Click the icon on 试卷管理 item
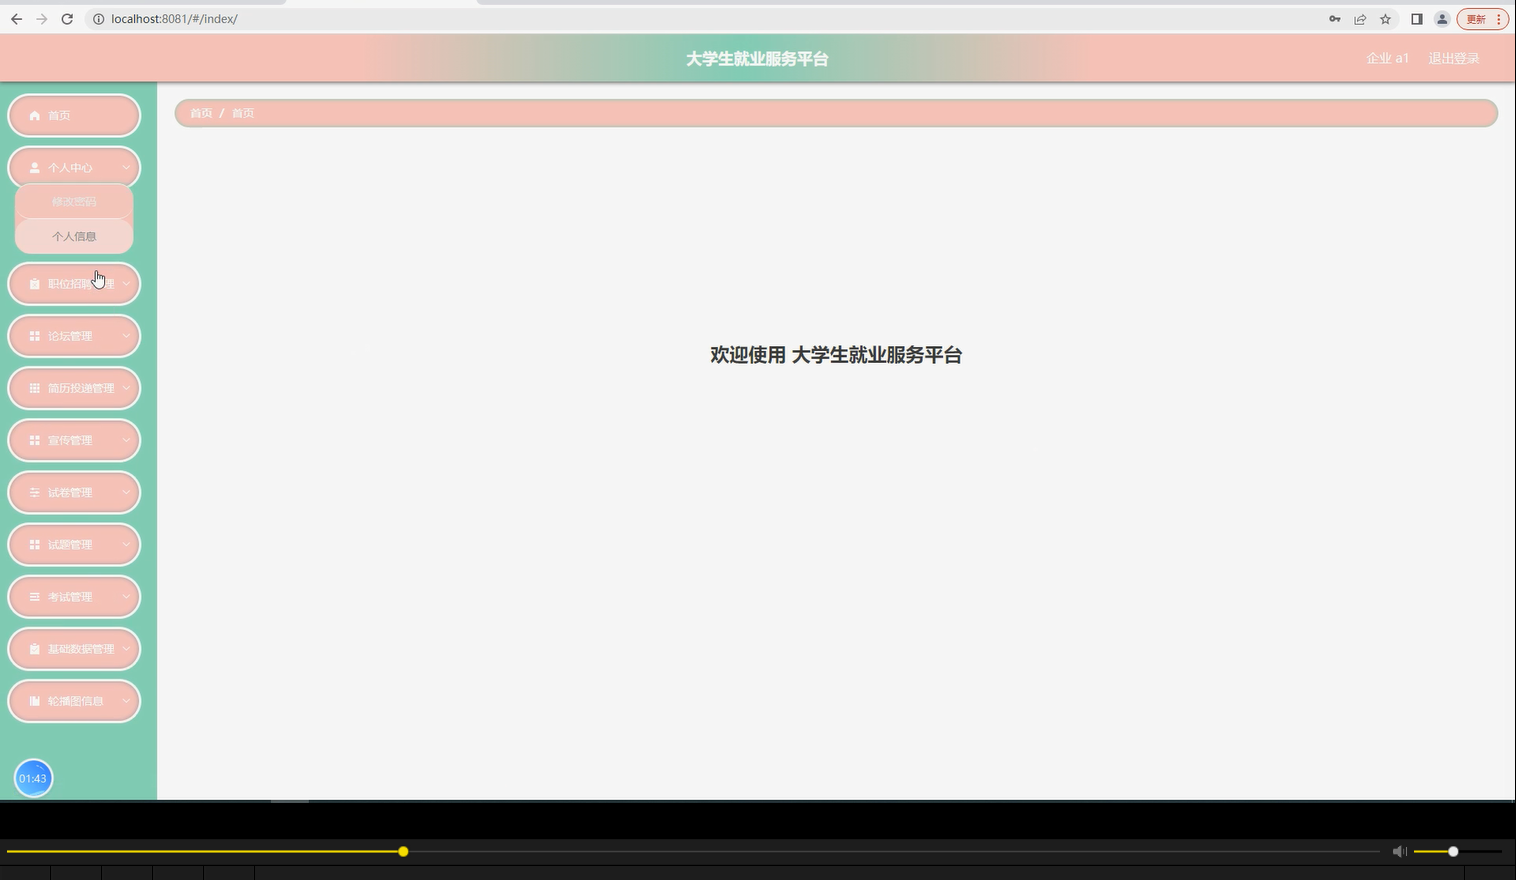 point(34,492)
